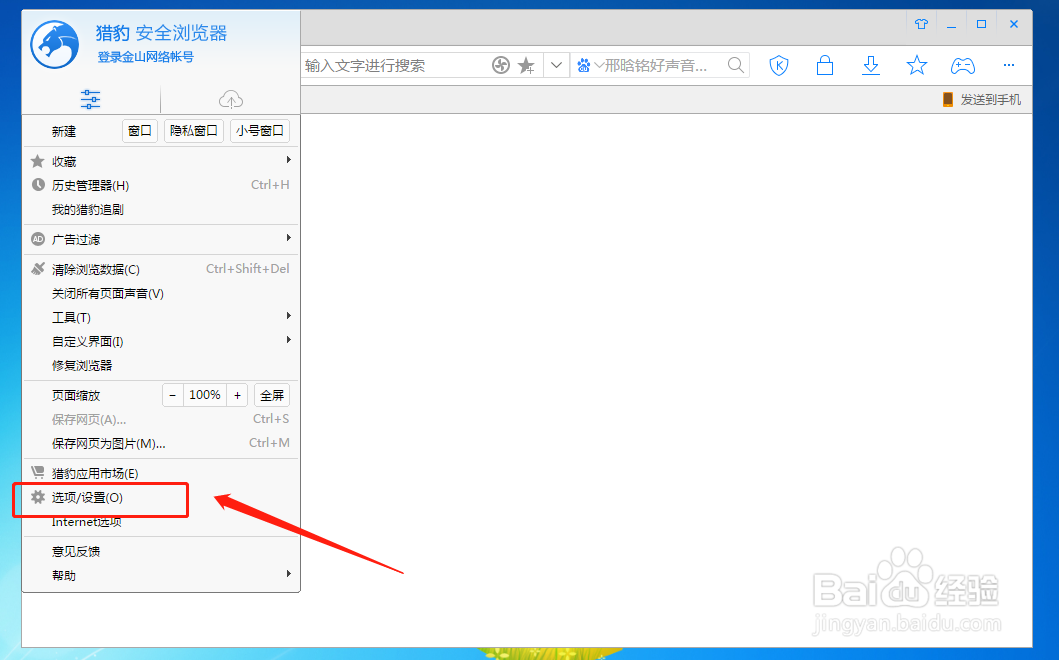Click the Liebao cheetah logo avatar
Screen dimensions: 1059x660
point(55,45)
